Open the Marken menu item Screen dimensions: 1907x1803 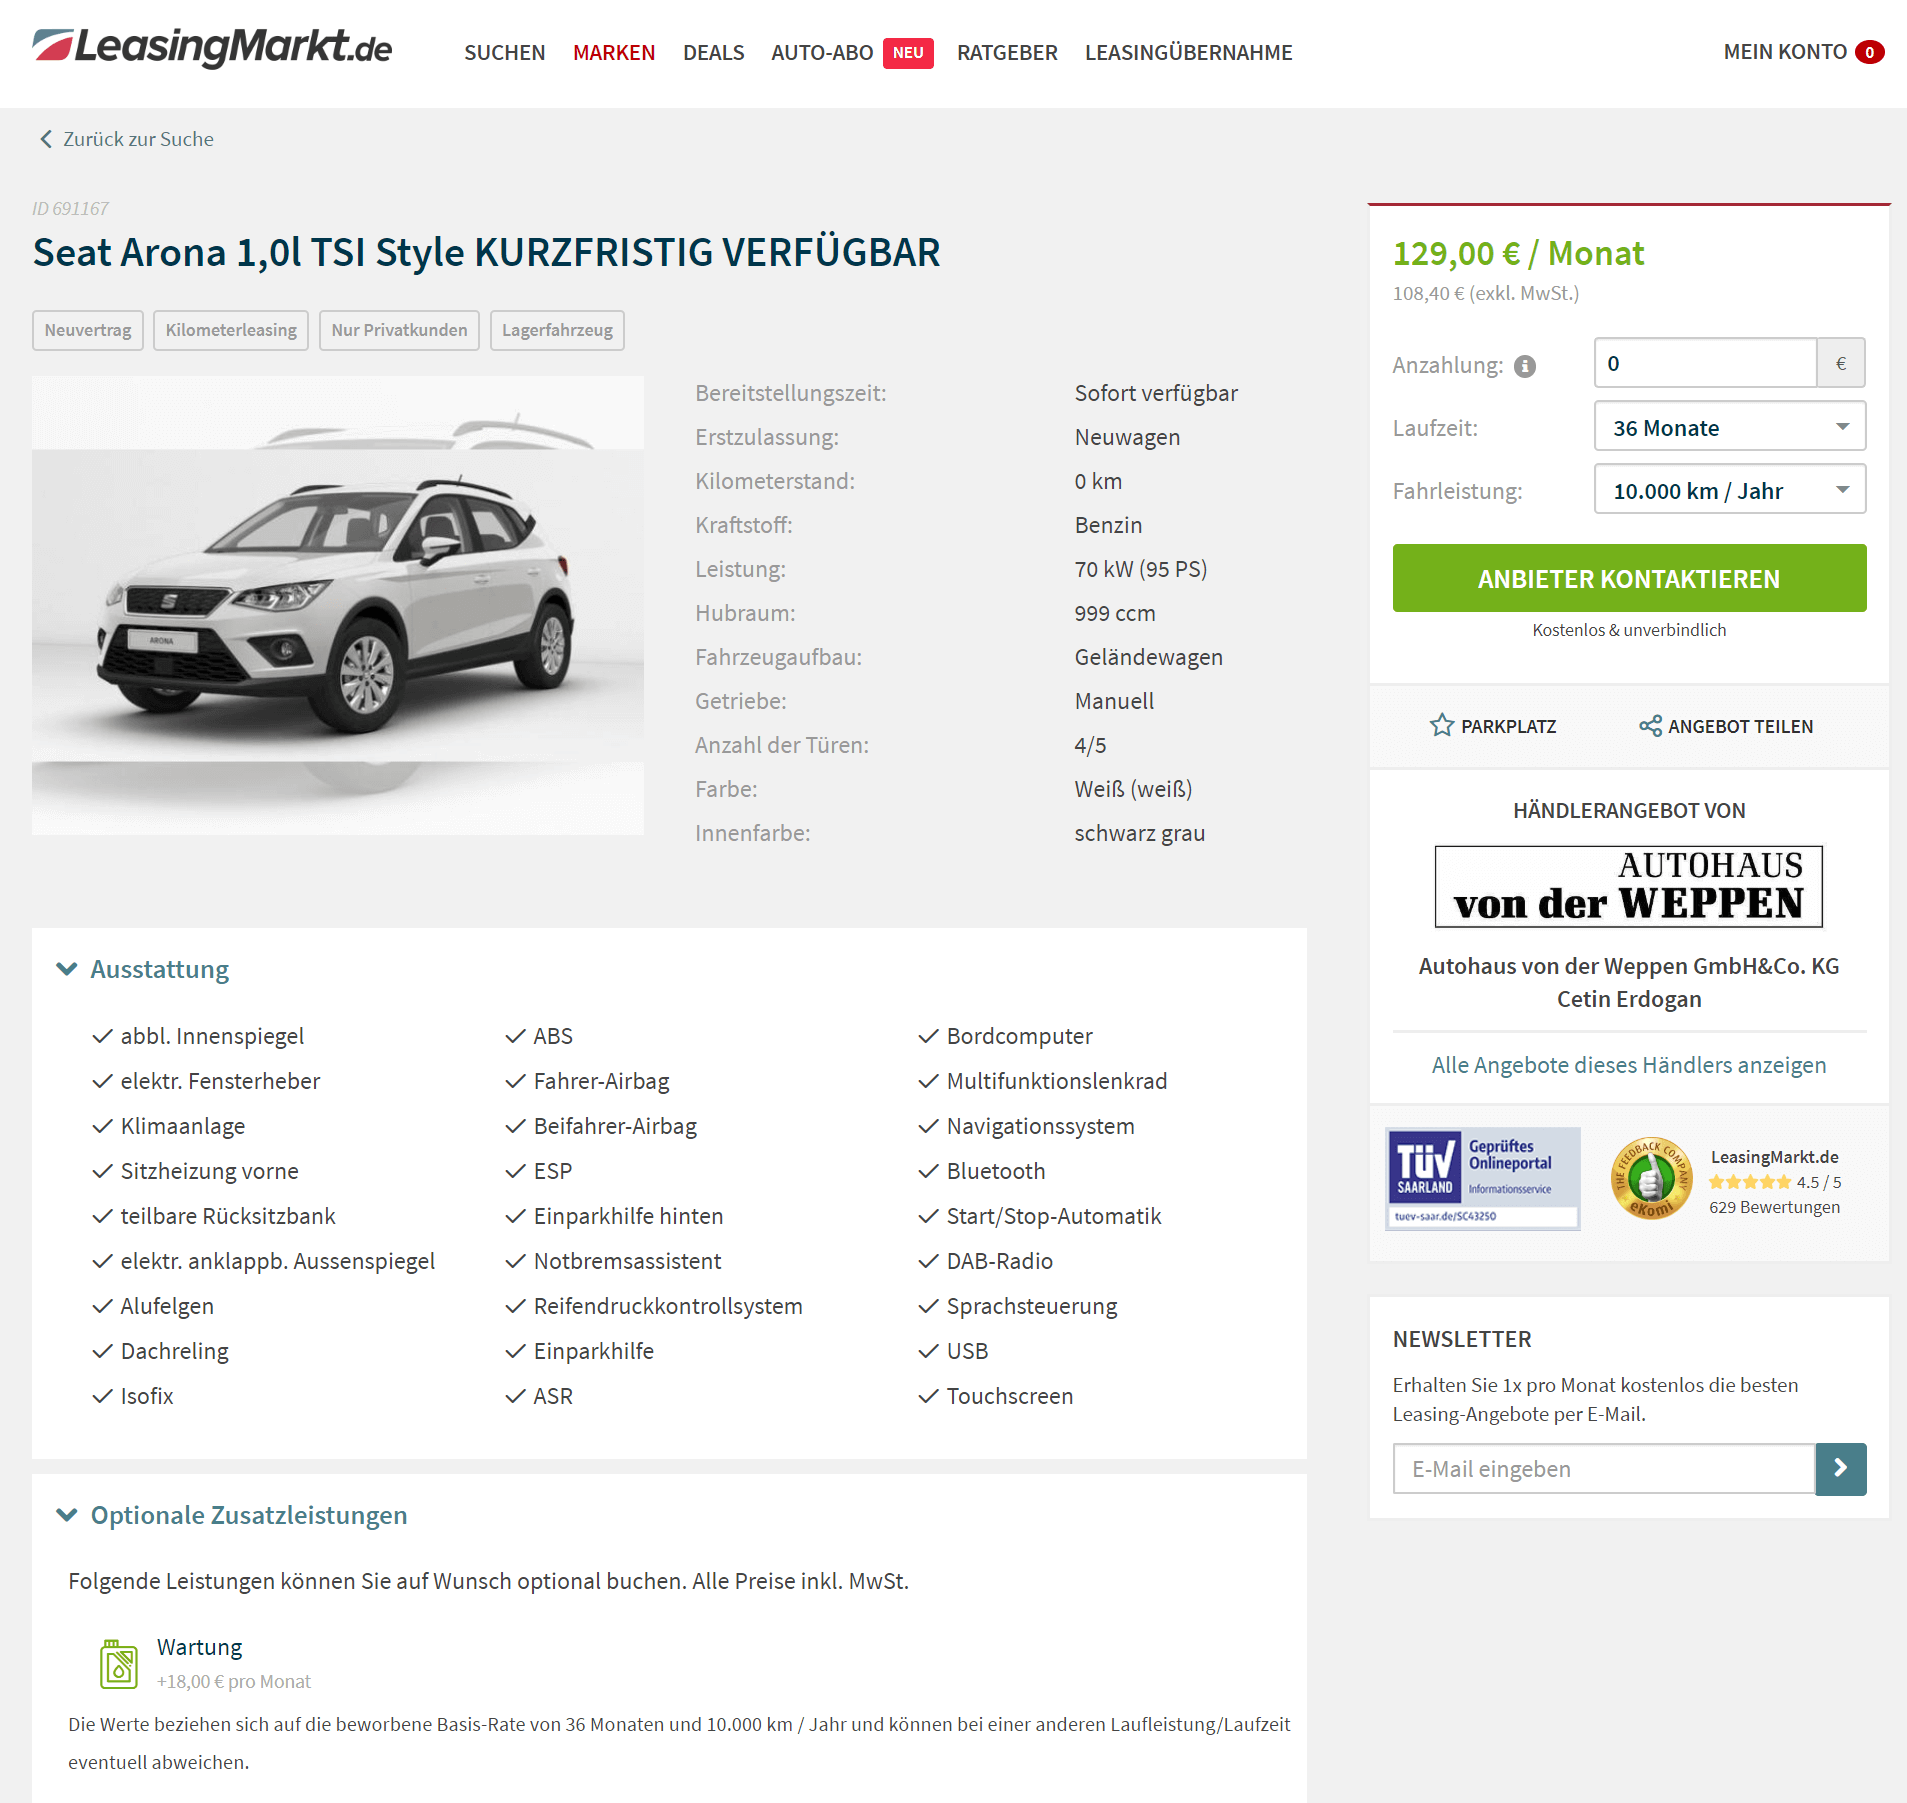(614, 52)
